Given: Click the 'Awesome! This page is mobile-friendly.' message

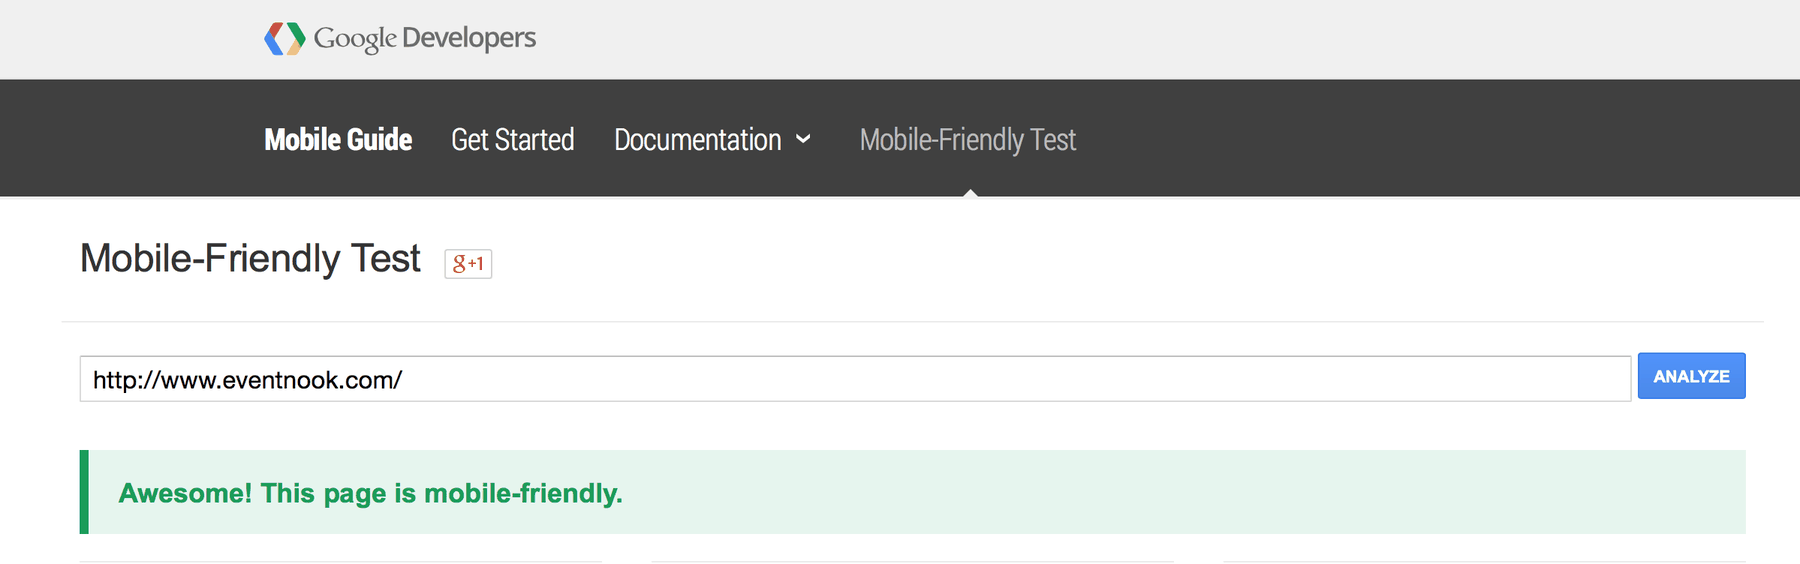Looking at the screenshot, I should (x=370, y=493).
